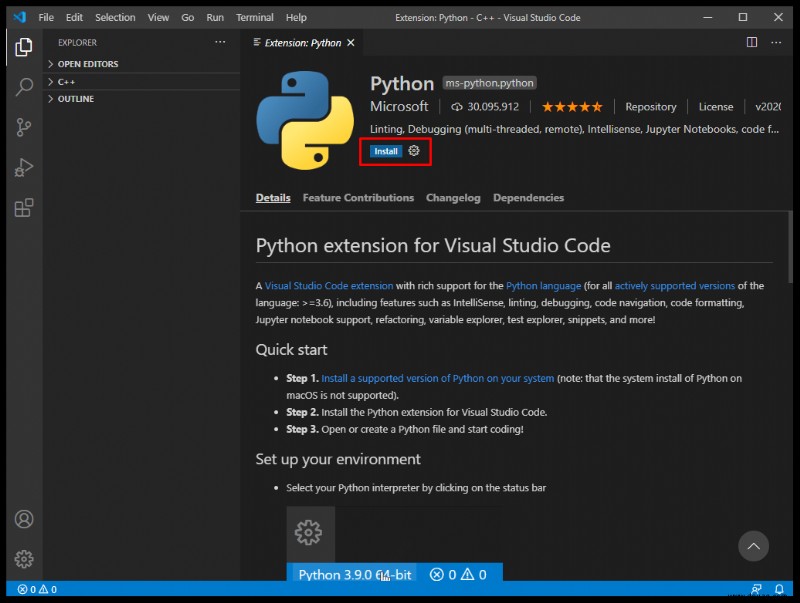Open the Terminal menu

click(x=255, y=17)
